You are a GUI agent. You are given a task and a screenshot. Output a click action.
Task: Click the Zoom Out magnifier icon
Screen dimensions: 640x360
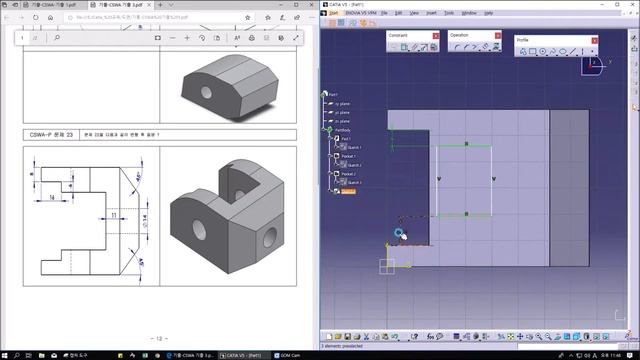pos(548,336)
